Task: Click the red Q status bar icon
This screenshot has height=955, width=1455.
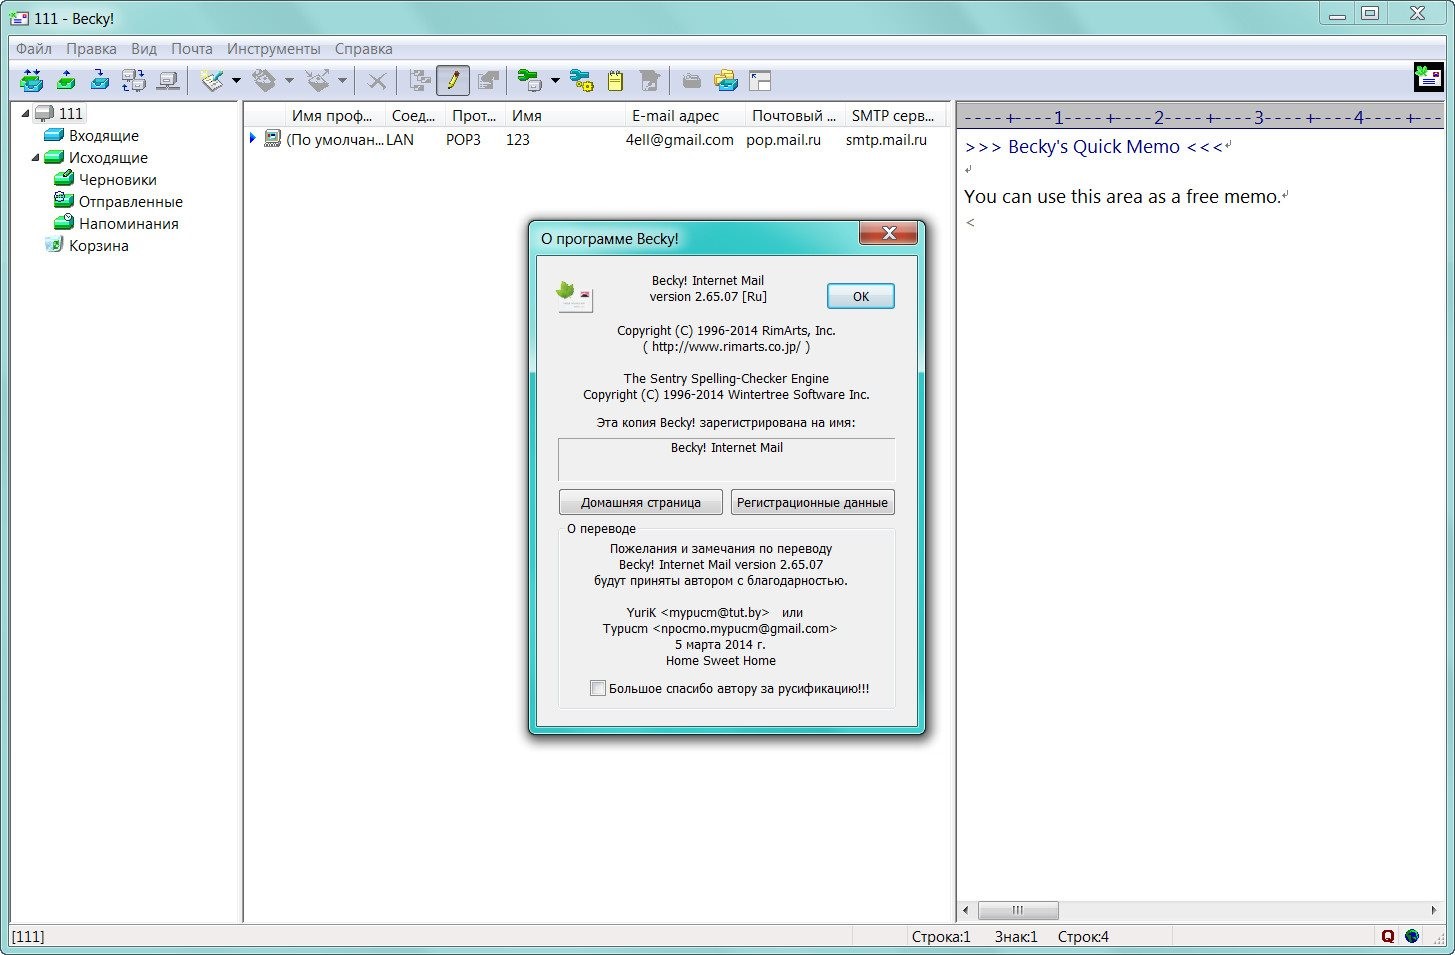Action: pos(1387,936)
